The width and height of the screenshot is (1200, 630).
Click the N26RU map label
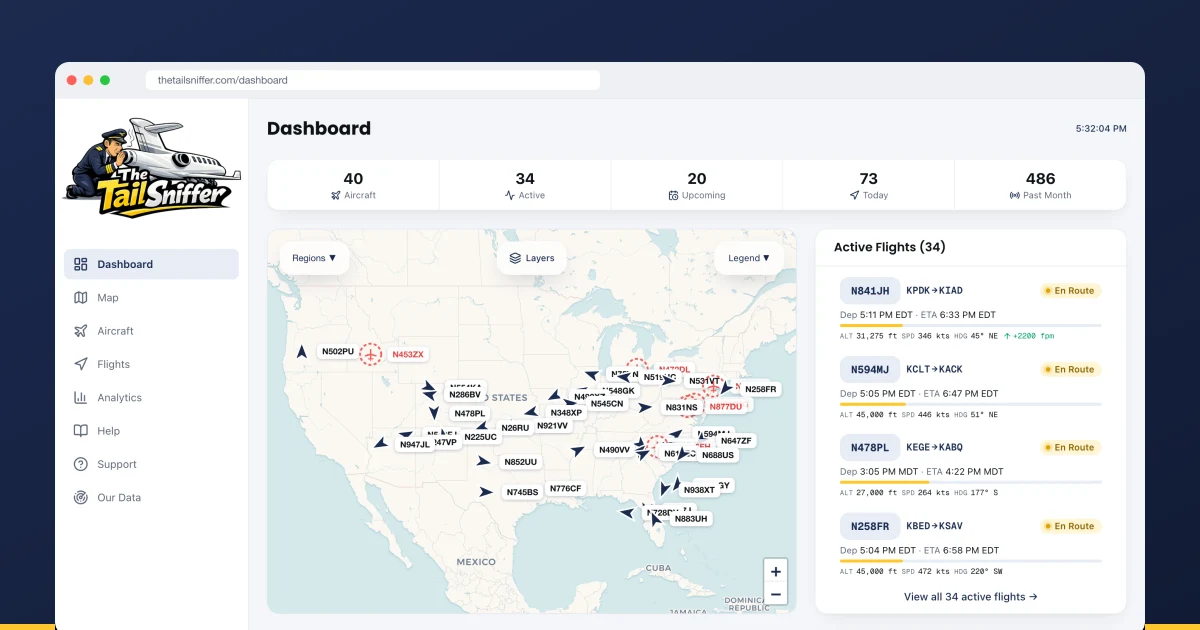coord(515,428)
